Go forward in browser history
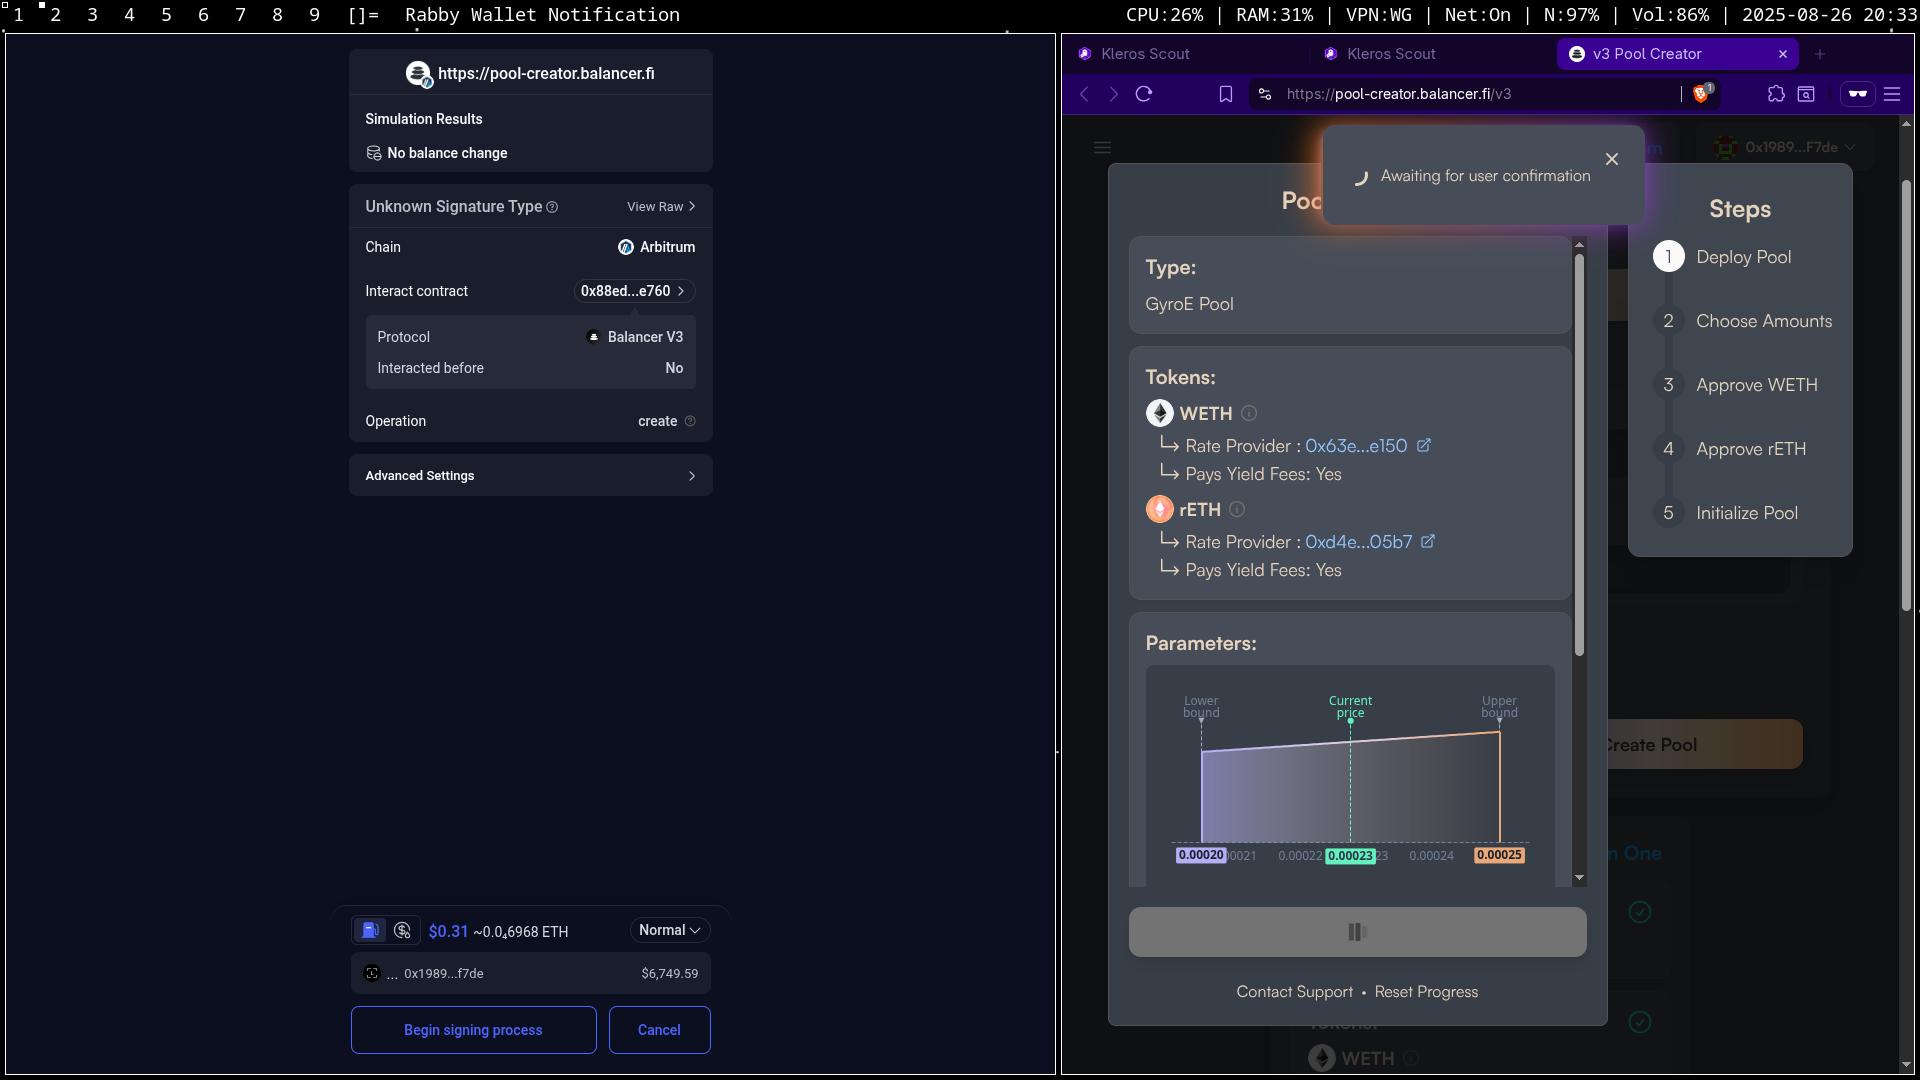Image resolution: width=1920 pixels, height=1080 pixels. pyautogui.click(x=1114, y=94)
